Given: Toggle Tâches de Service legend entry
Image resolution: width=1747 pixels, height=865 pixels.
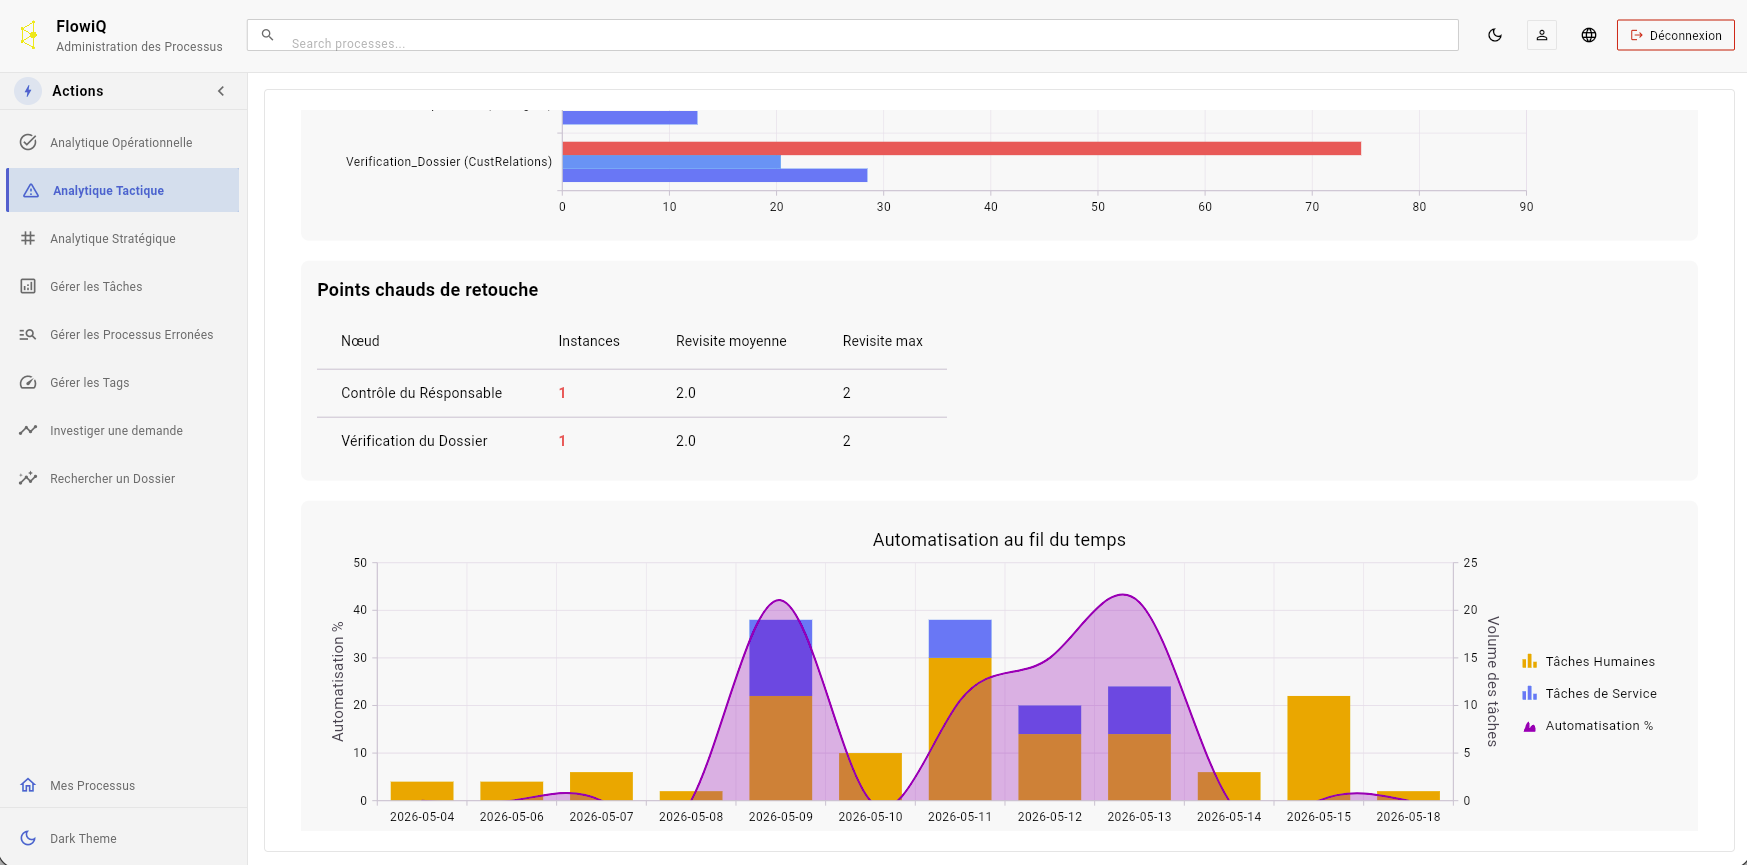Looking at the screenshot, I should (x=1589, y=693).
